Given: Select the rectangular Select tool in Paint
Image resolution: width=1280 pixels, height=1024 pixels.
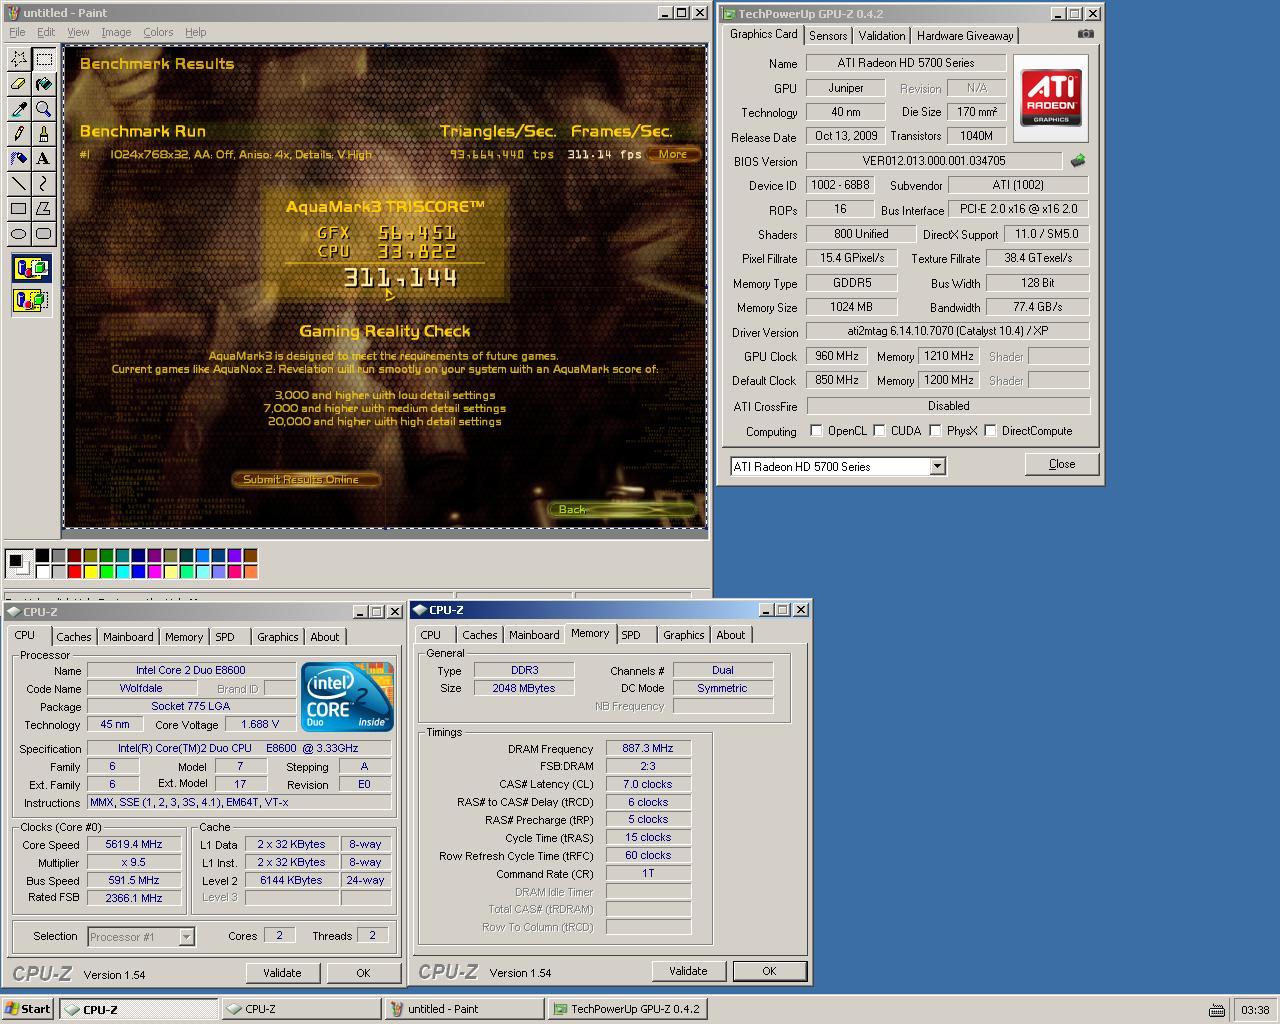Looking at the screenshot, I should click(x=44, y=59).
